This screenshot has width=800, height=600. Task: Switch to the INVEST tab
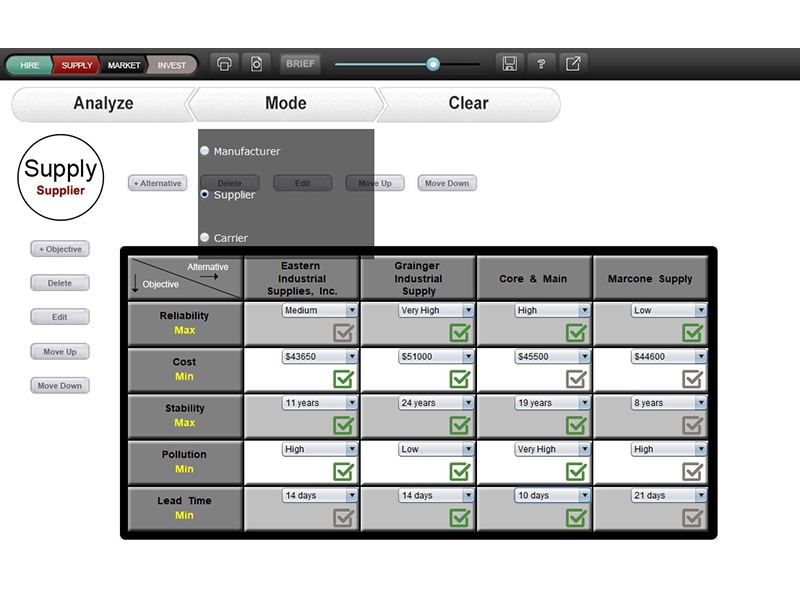tap(171, 65)
